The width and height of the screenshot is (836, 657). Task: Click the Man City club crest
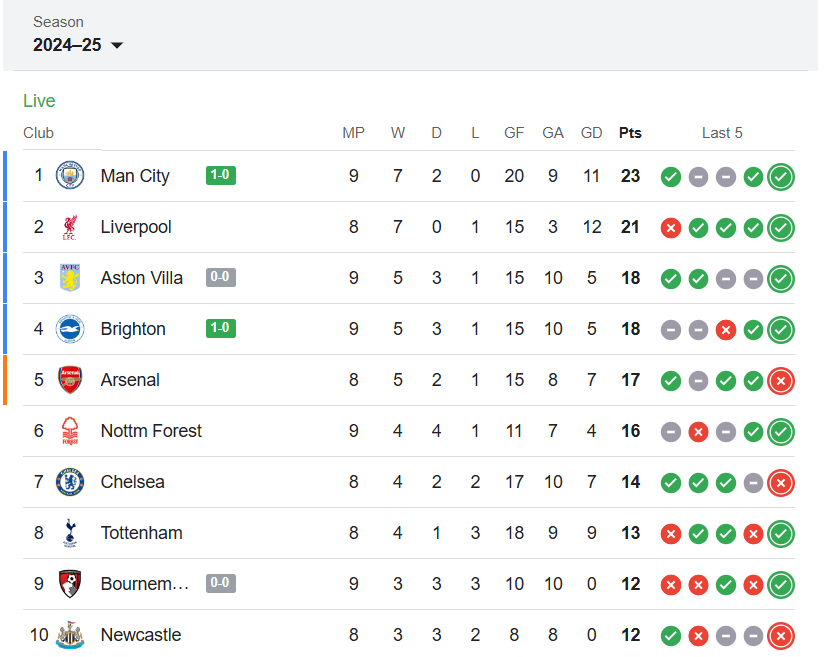[x=70, y=176]
